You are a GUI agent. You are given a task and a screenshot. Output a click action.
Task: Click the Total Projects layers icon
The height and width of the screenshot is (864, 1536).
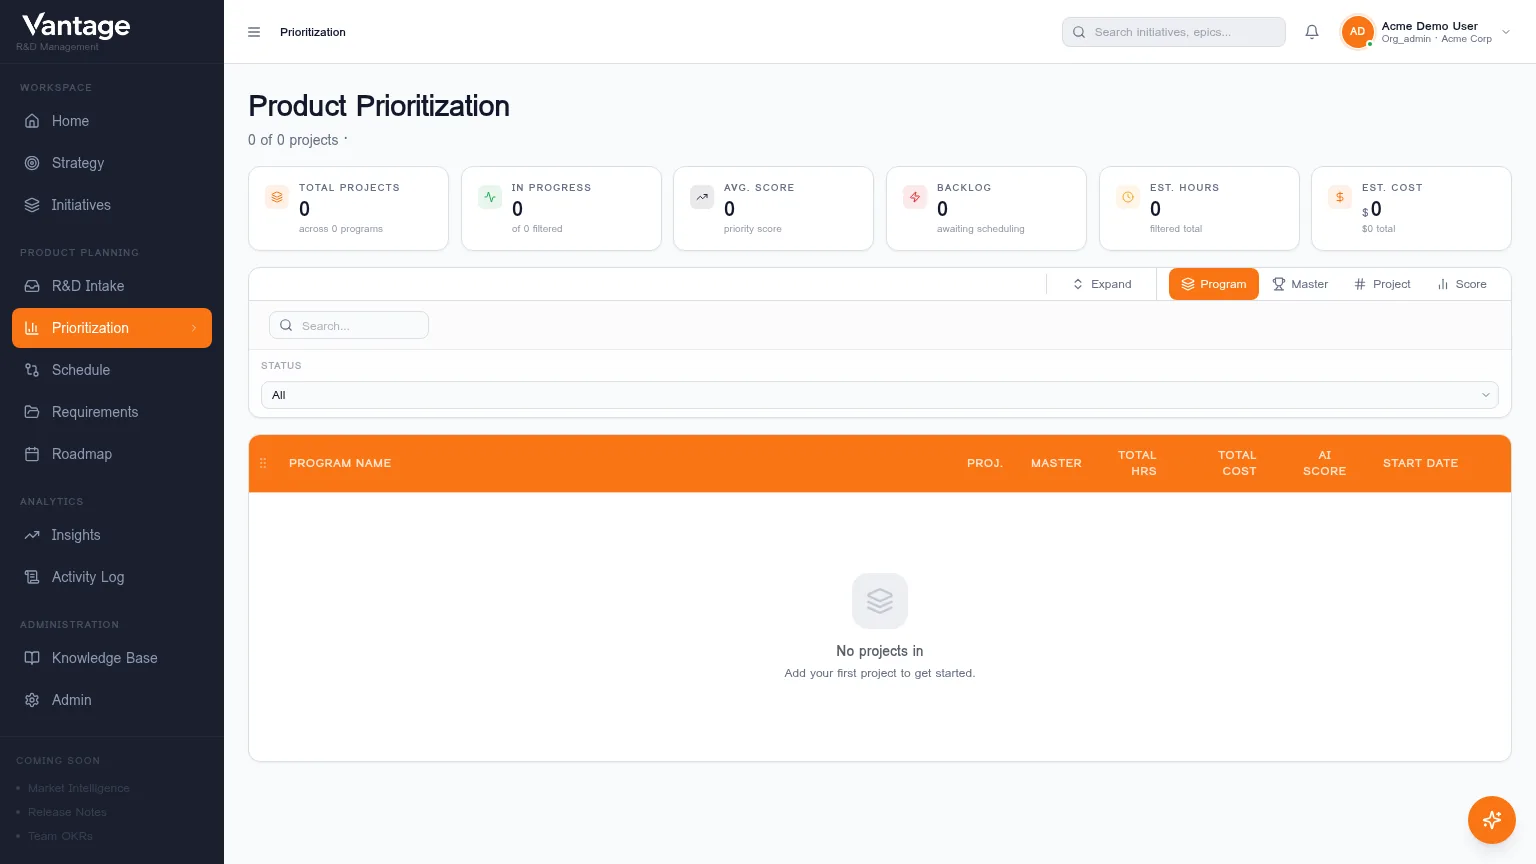pyautogui.click(x=277, y=197)
